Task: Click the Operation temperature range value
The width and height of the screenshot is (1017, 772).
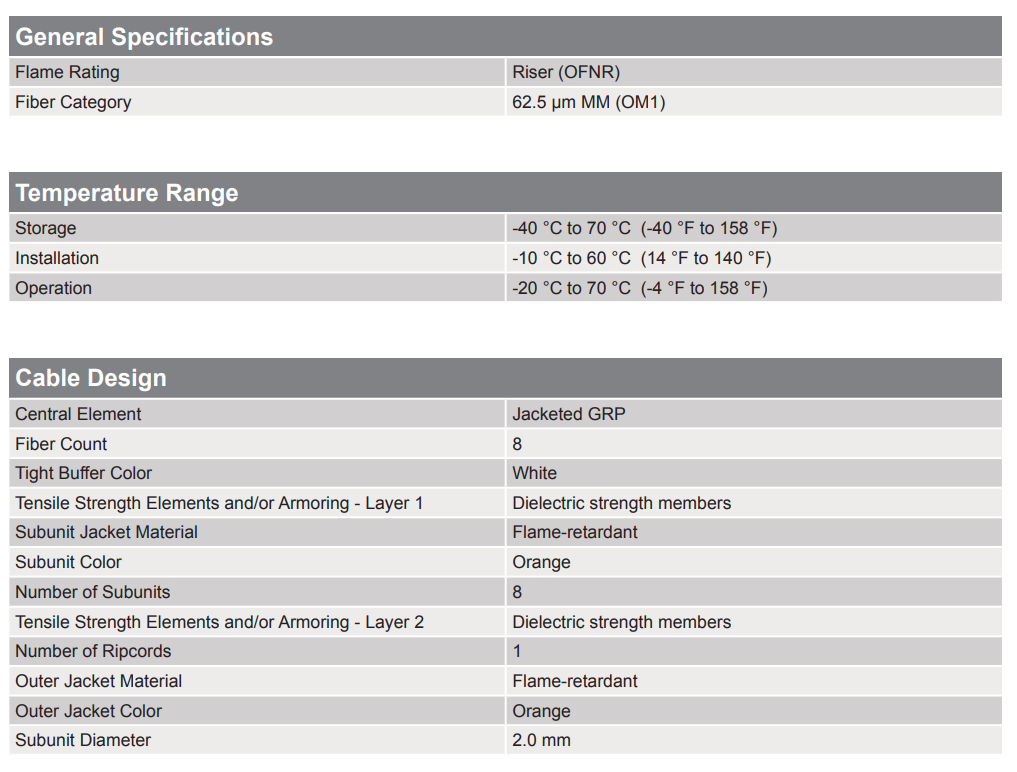Action: (x=639, y=288)
